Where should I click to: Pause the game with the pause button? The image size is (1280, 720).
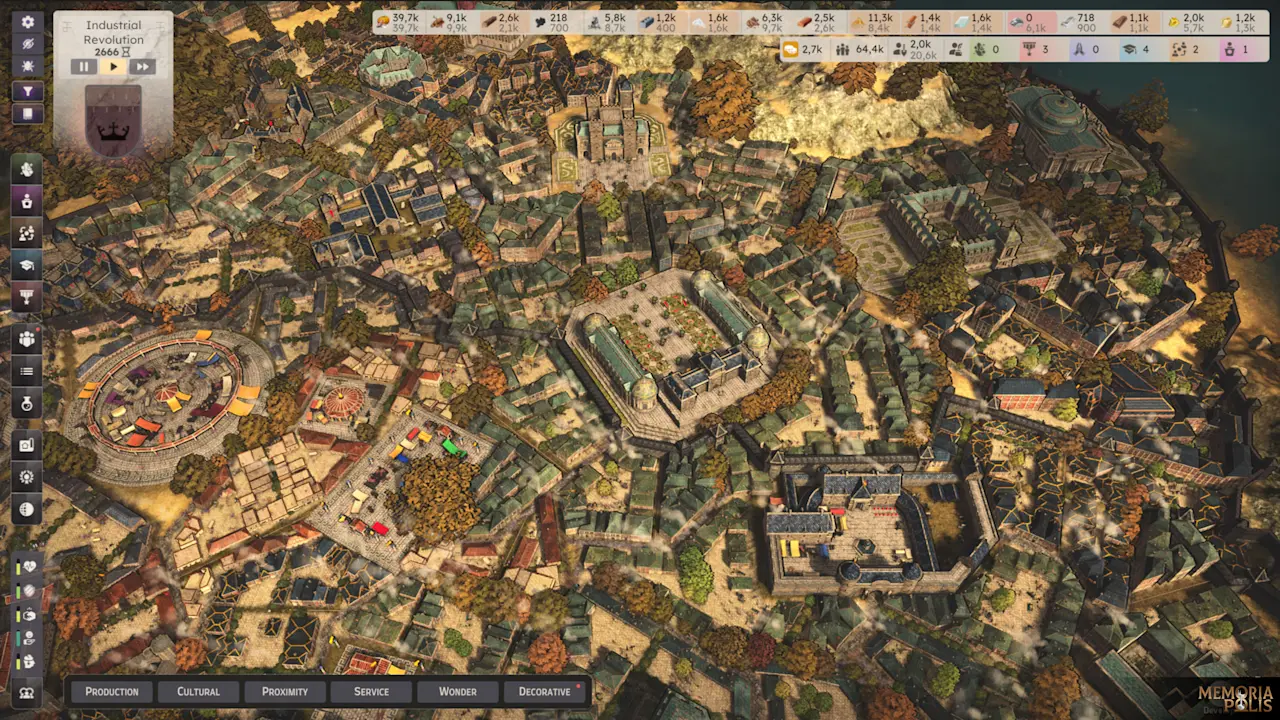84,66
